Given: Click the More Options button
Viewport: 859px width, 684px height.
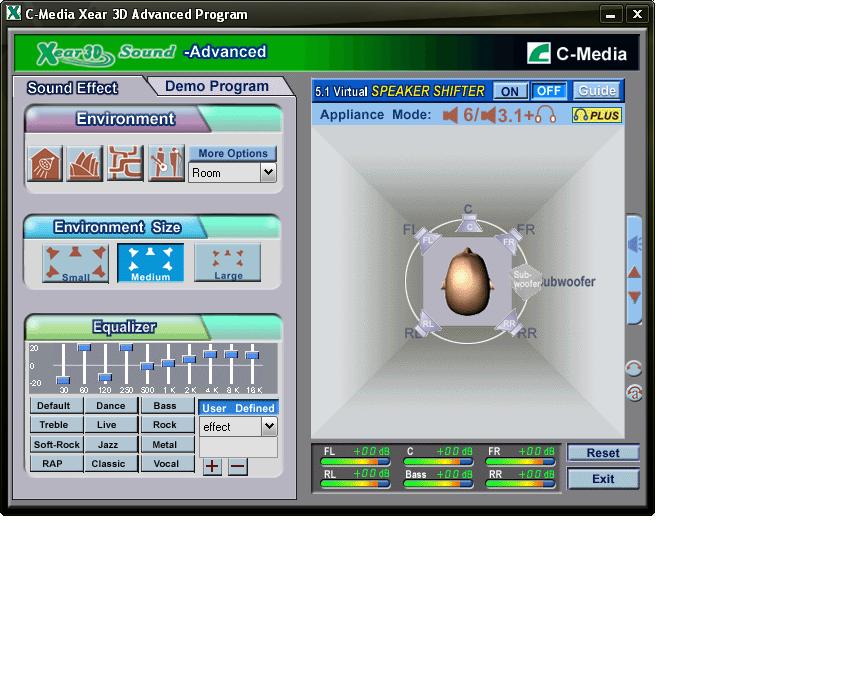Looking at the screenshot, I should (x=233, y=153).
